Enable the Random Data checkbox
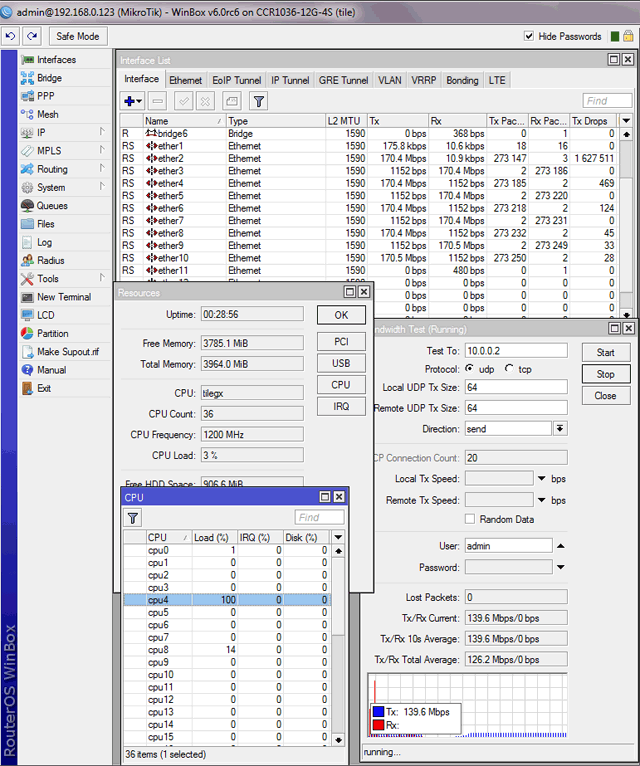This screenshot has width=640, height=766. coord(470,519)
